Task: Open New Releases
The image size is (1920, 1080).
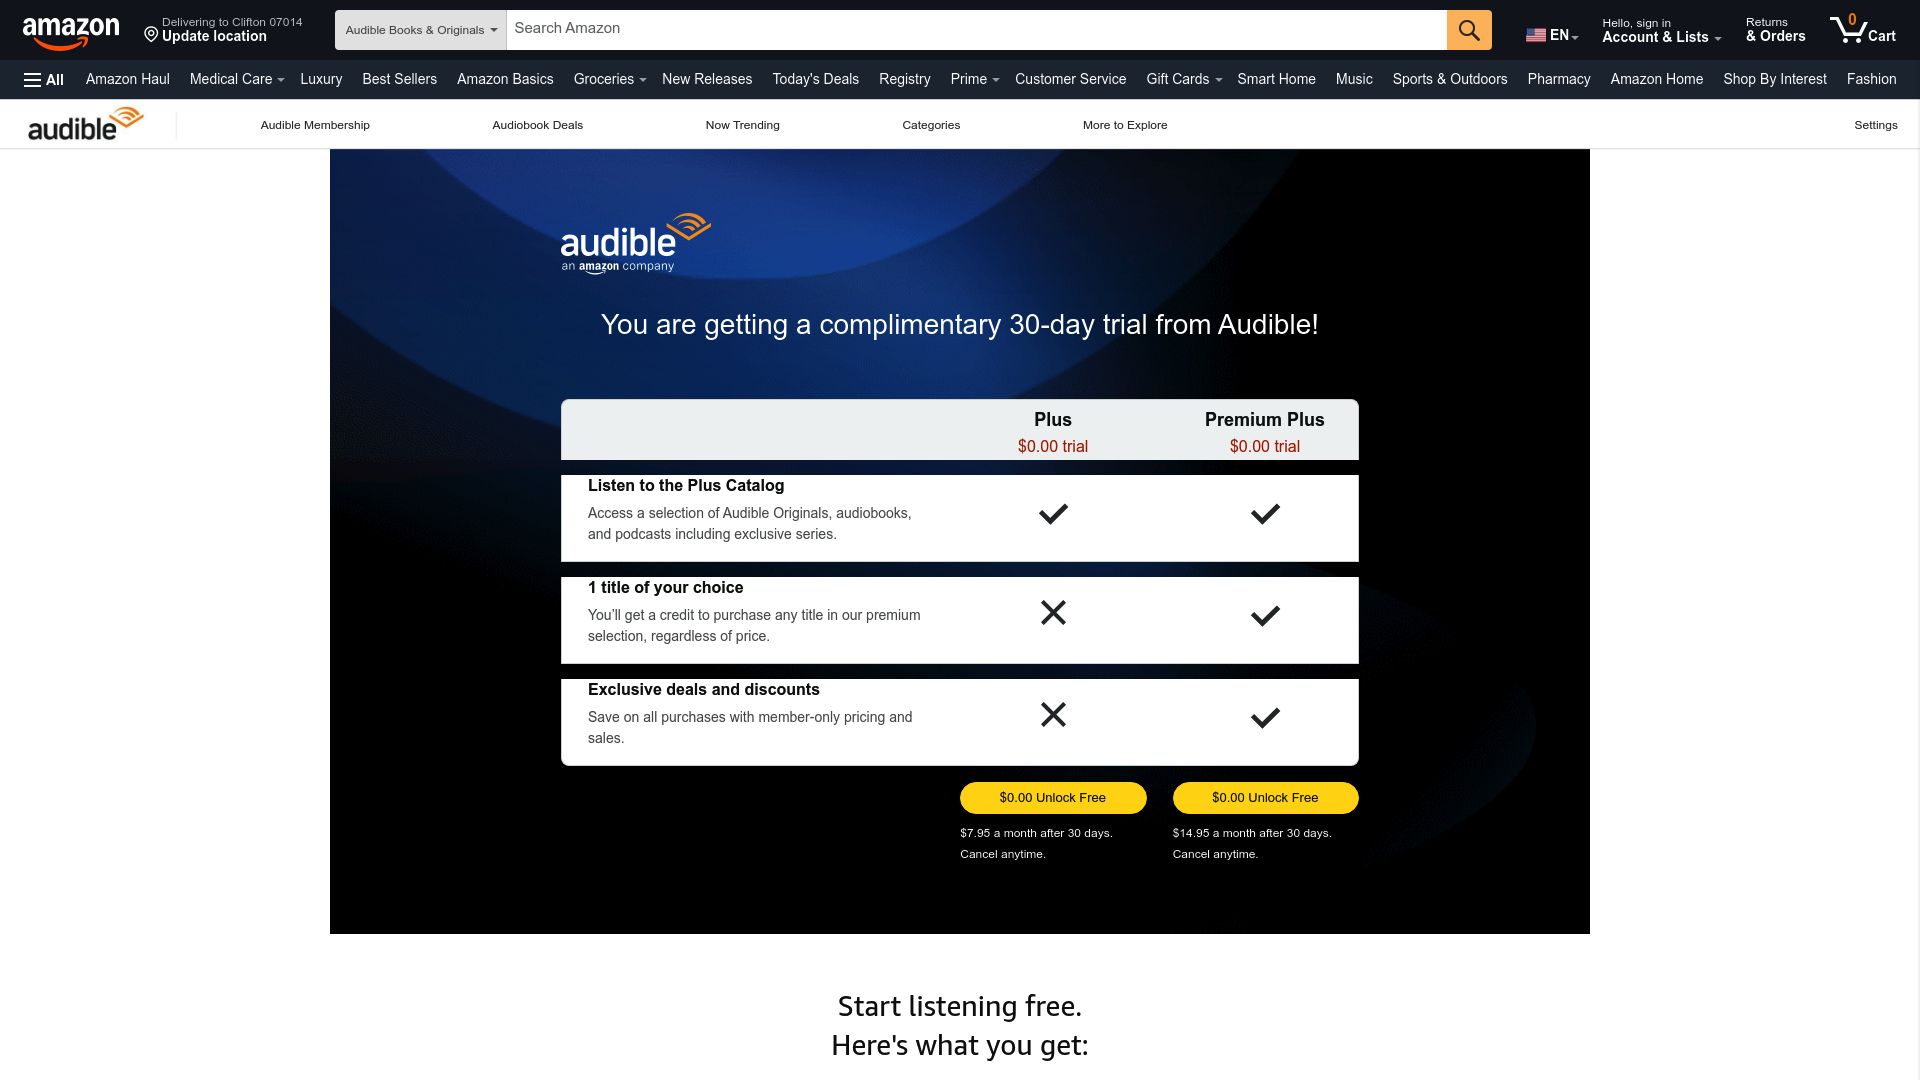Action: coord(707,79)
